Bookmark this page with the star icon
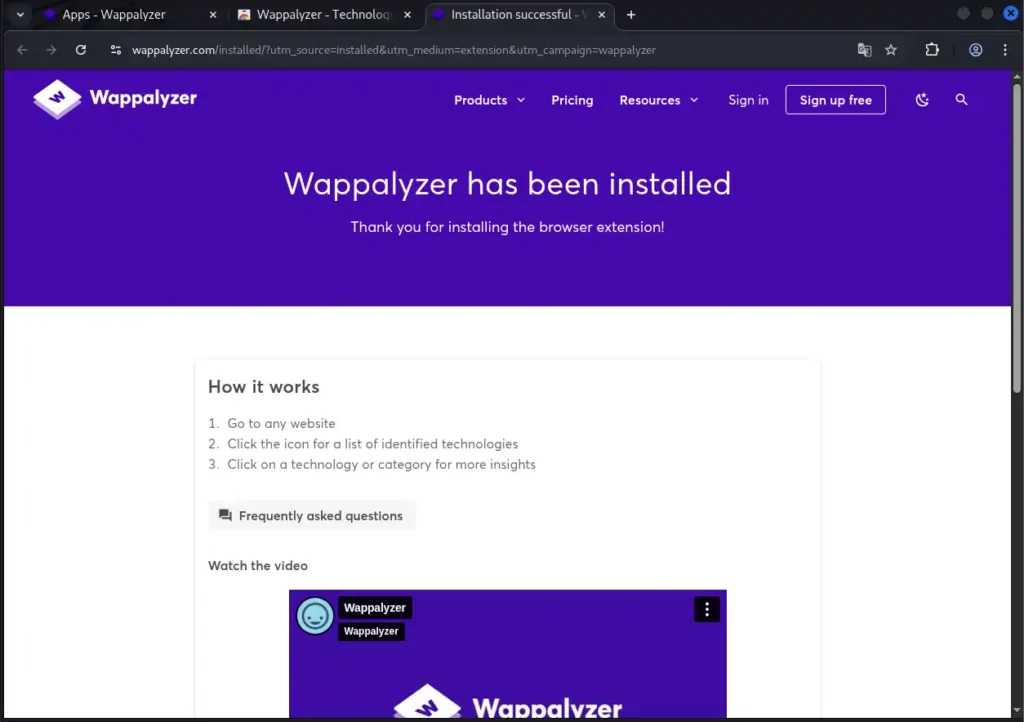The image size is (1024, 722). coord(891,50)
